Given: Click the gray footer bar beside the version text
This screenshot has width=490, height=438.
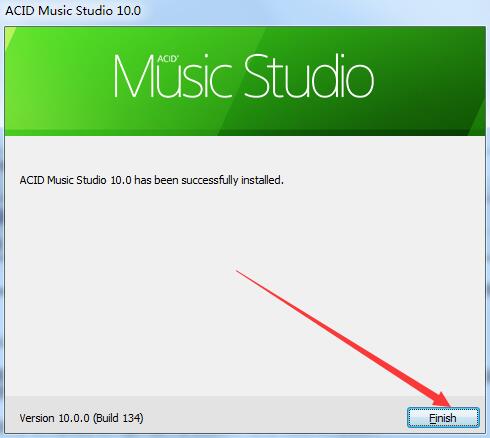Looking at the screenshot, I should point(273,417).
